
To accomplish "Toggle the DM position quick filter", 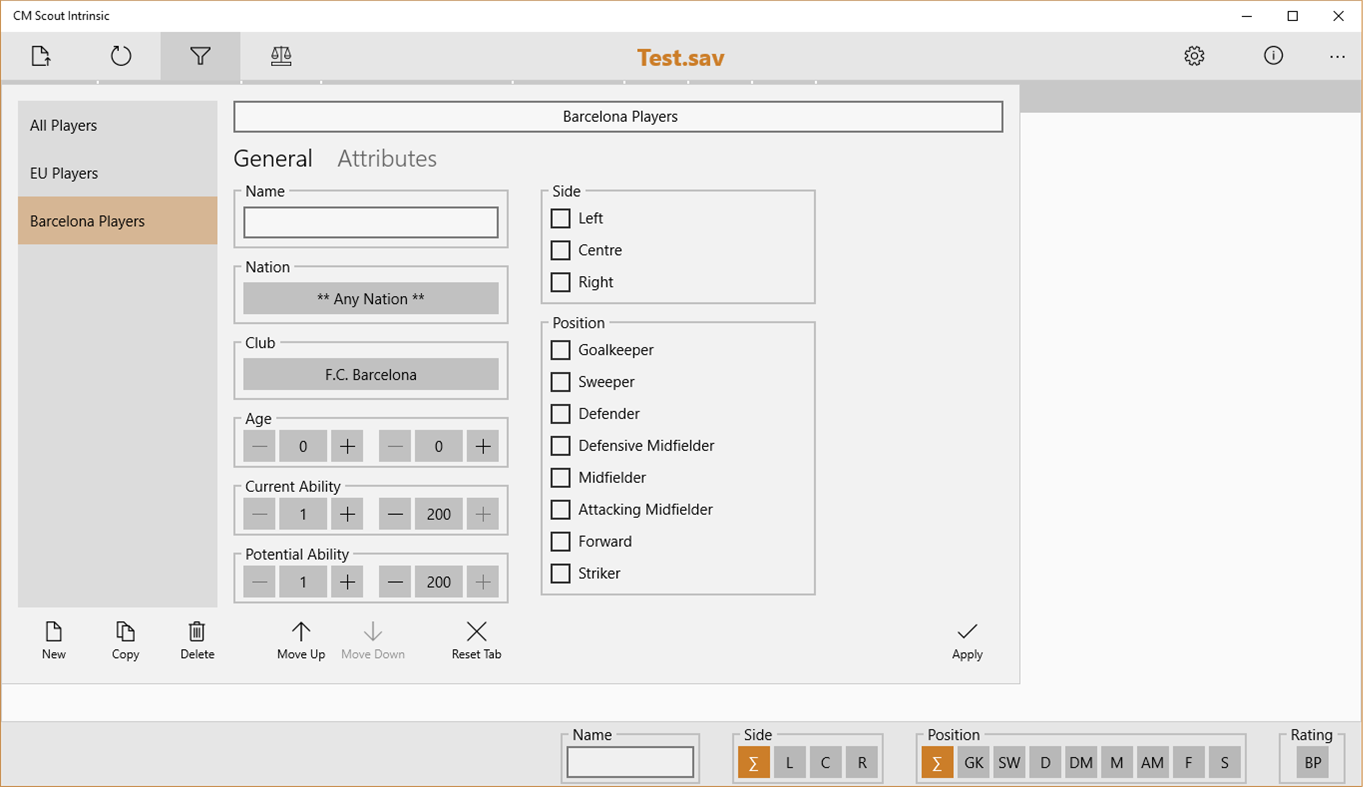I will (x=1081, y=763).
